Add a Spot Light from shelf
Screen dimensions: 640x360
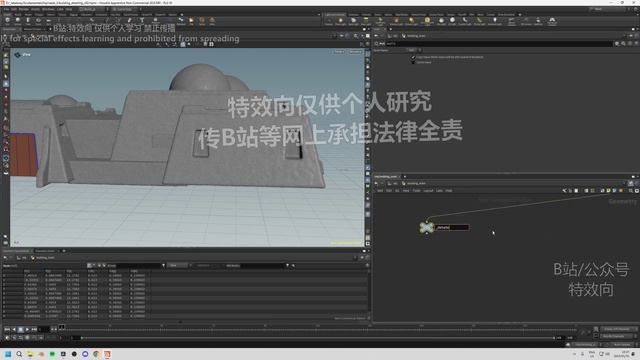click(353, 21)
